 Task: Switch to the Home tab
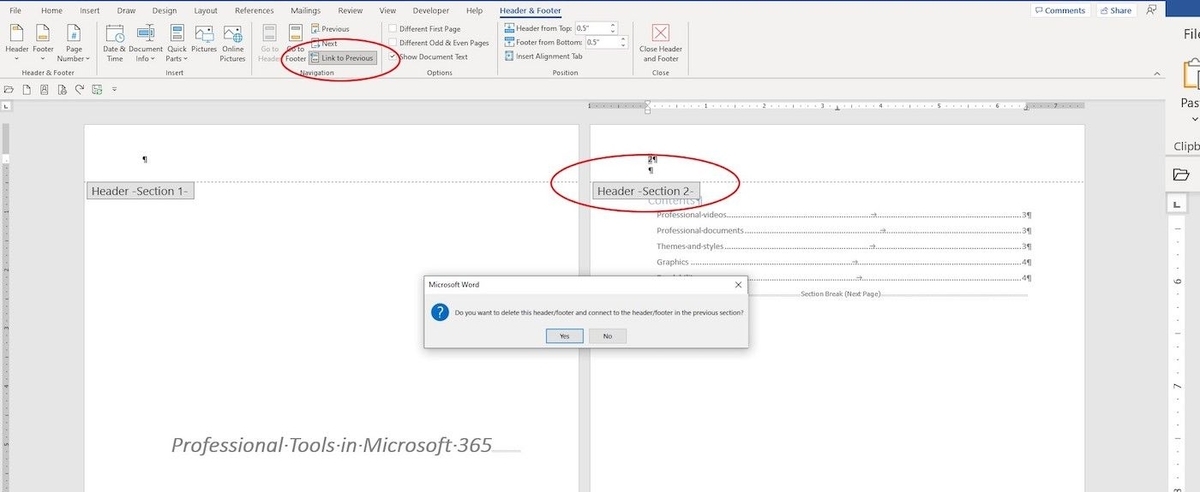tap(52, 10)
